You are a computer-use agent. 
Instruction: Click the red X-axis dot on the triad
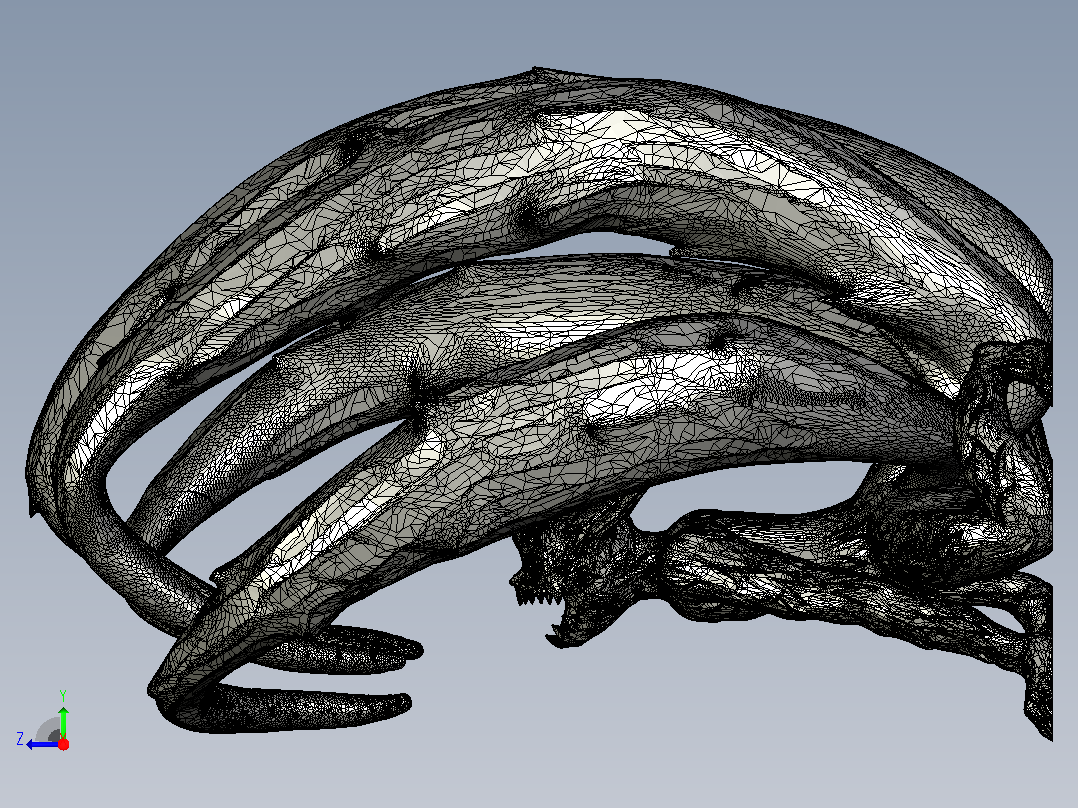point(63,744)
